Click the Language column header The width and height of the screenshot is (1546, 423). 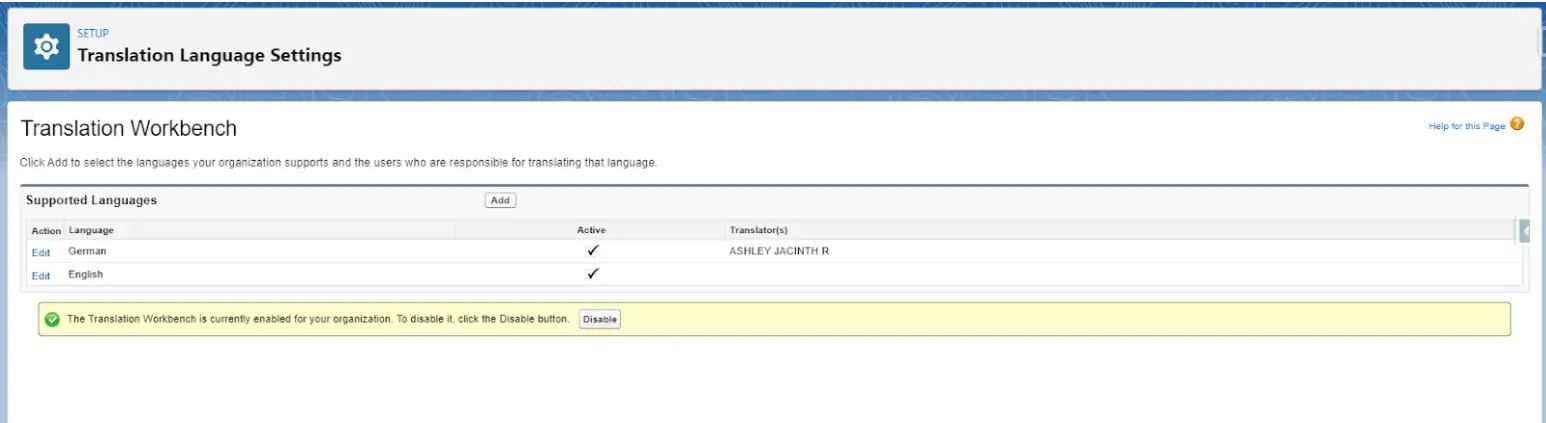click(91, 230)
